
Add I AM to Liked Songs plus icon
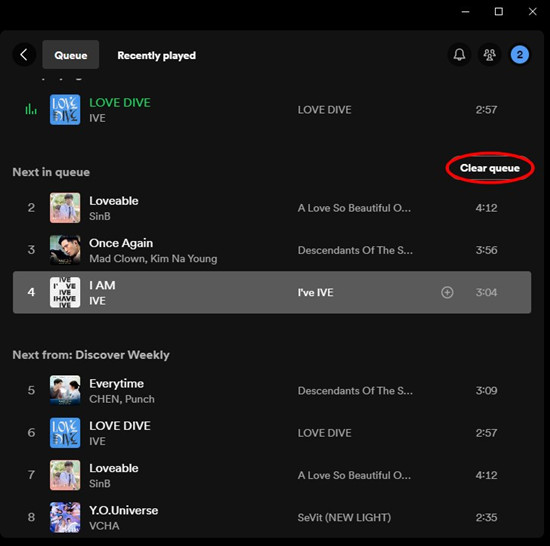pyautogui.click(x=447, y=292)
